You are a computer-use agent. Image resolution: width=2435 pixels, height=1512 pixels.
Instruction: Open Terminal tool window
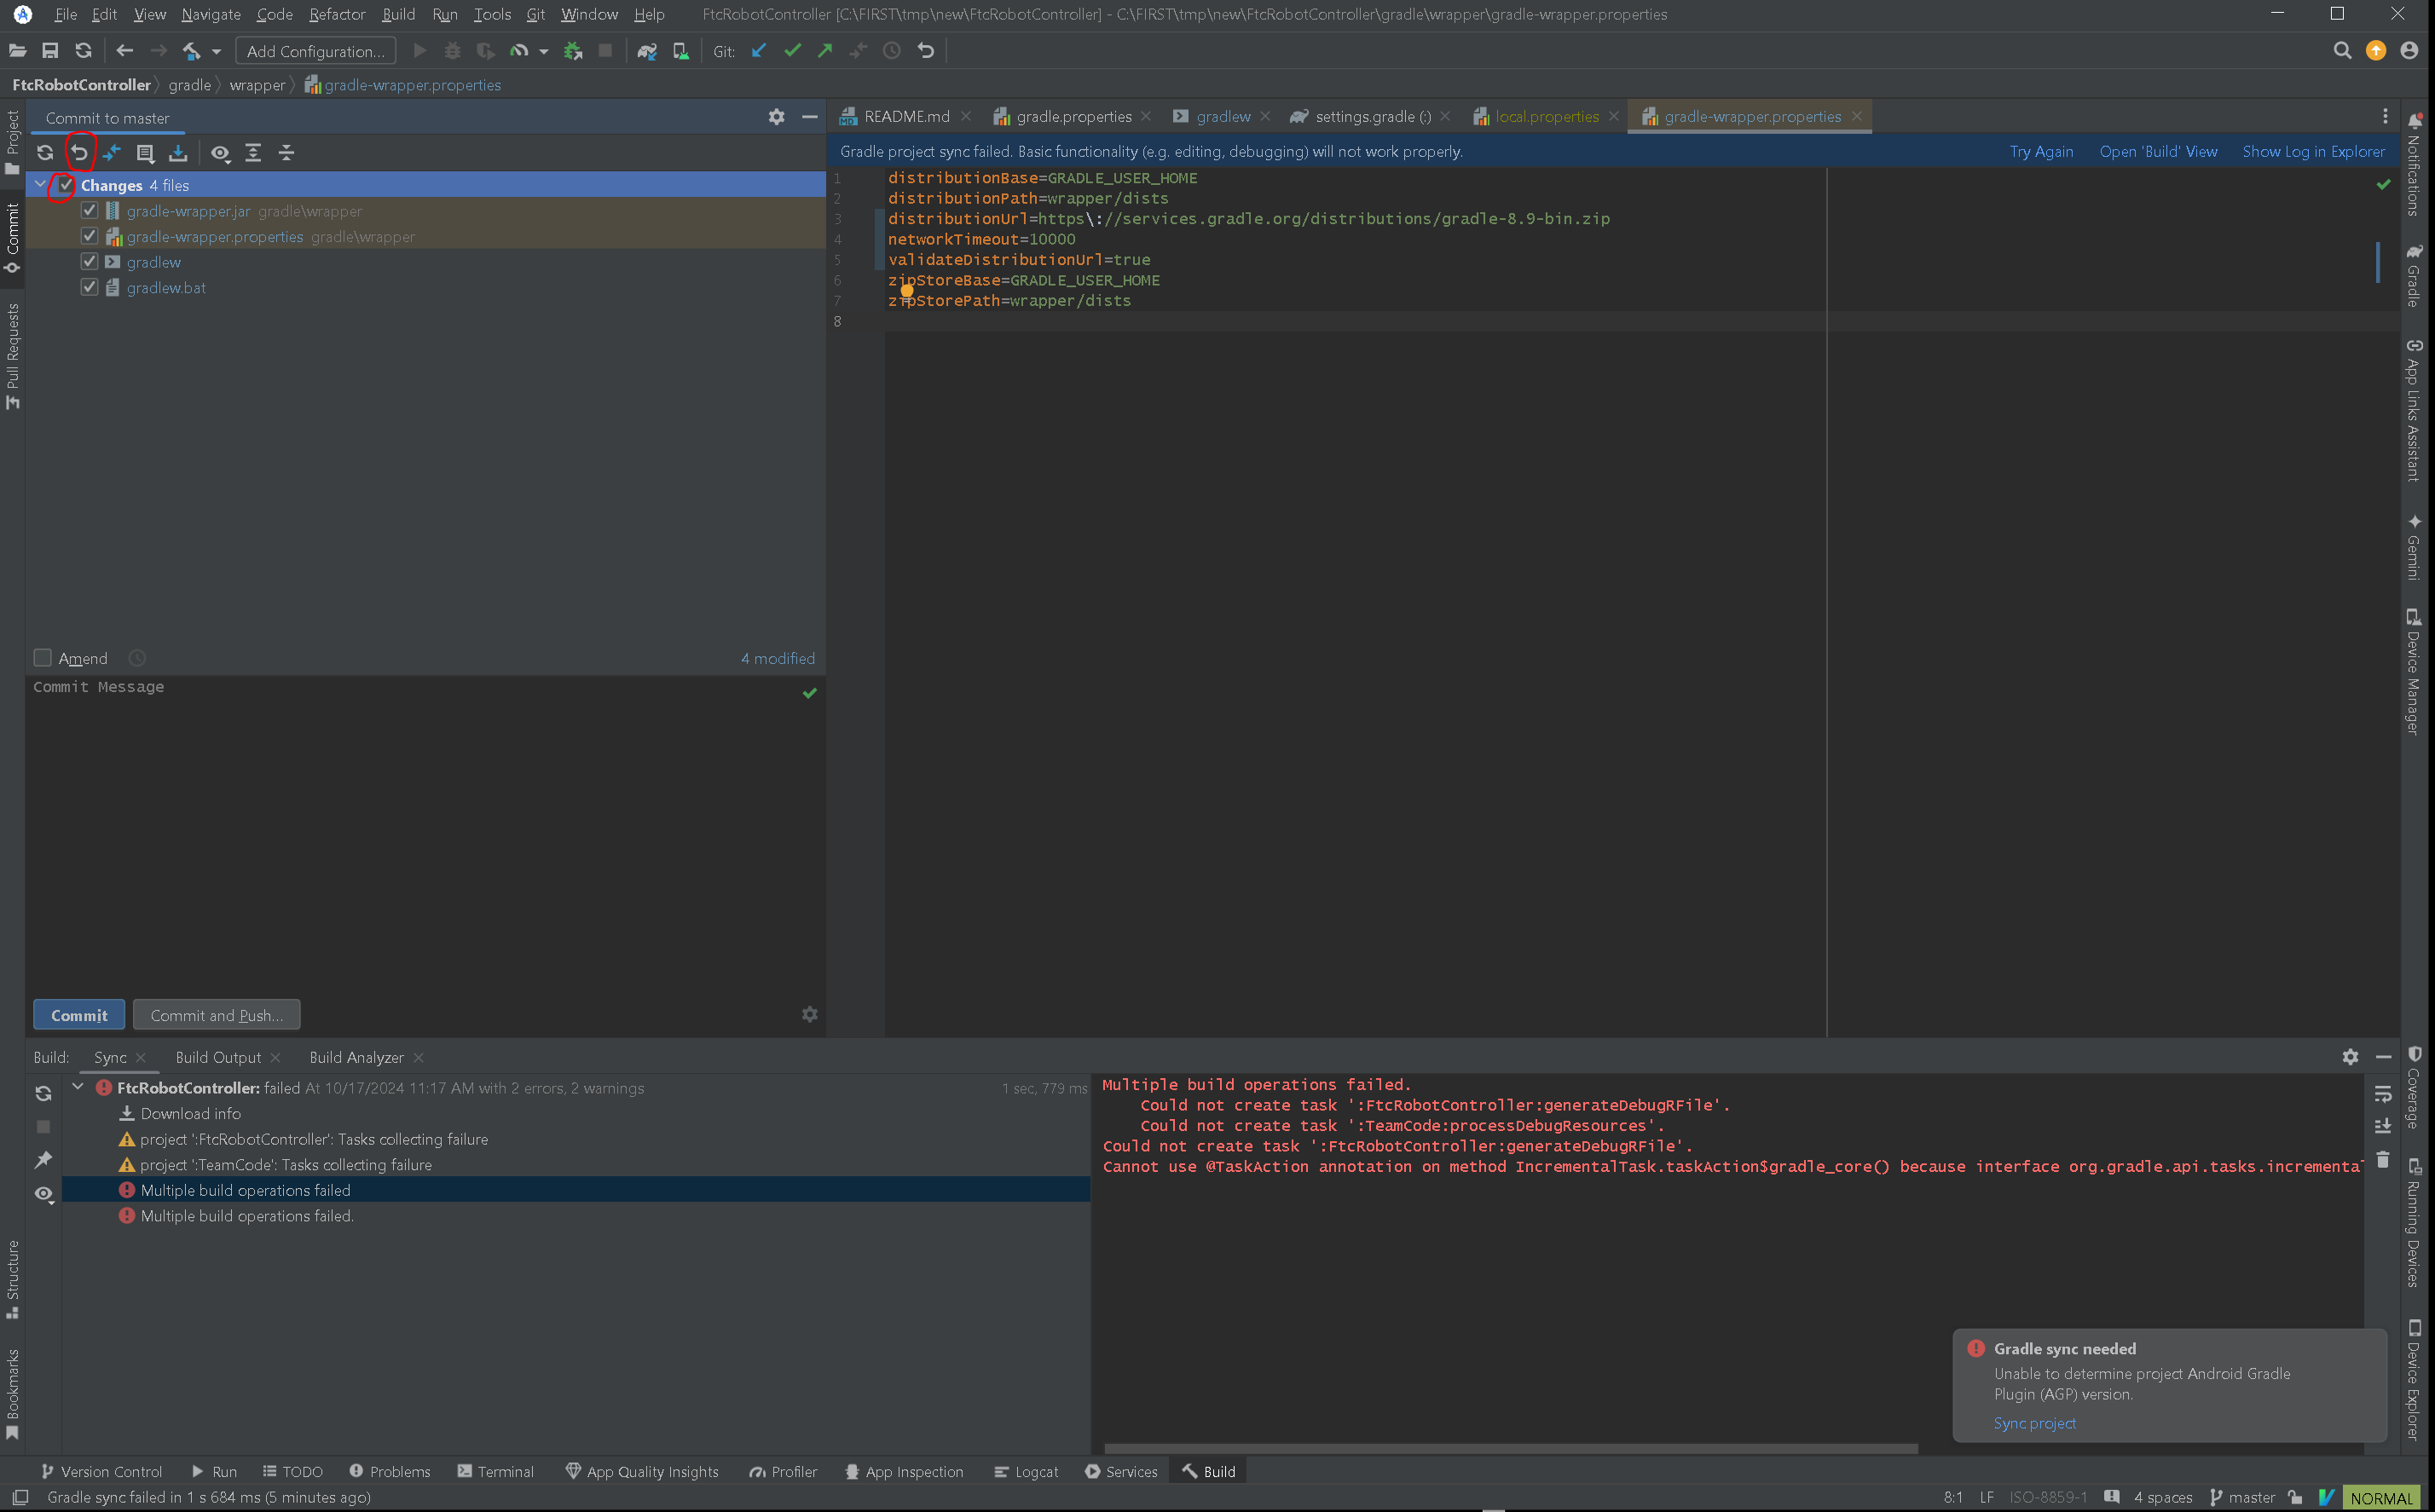[495, 1471]
